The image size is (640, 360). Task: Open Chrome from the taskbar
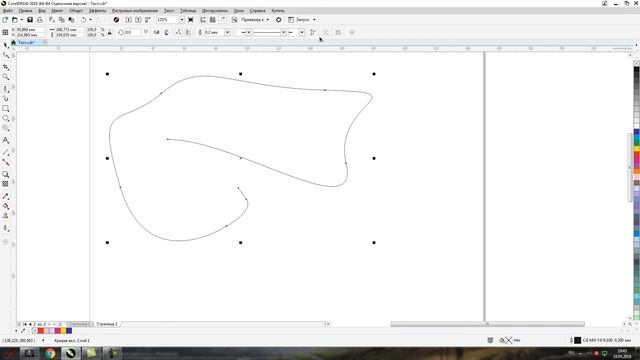pyautogui.click(x=51, y=353)
